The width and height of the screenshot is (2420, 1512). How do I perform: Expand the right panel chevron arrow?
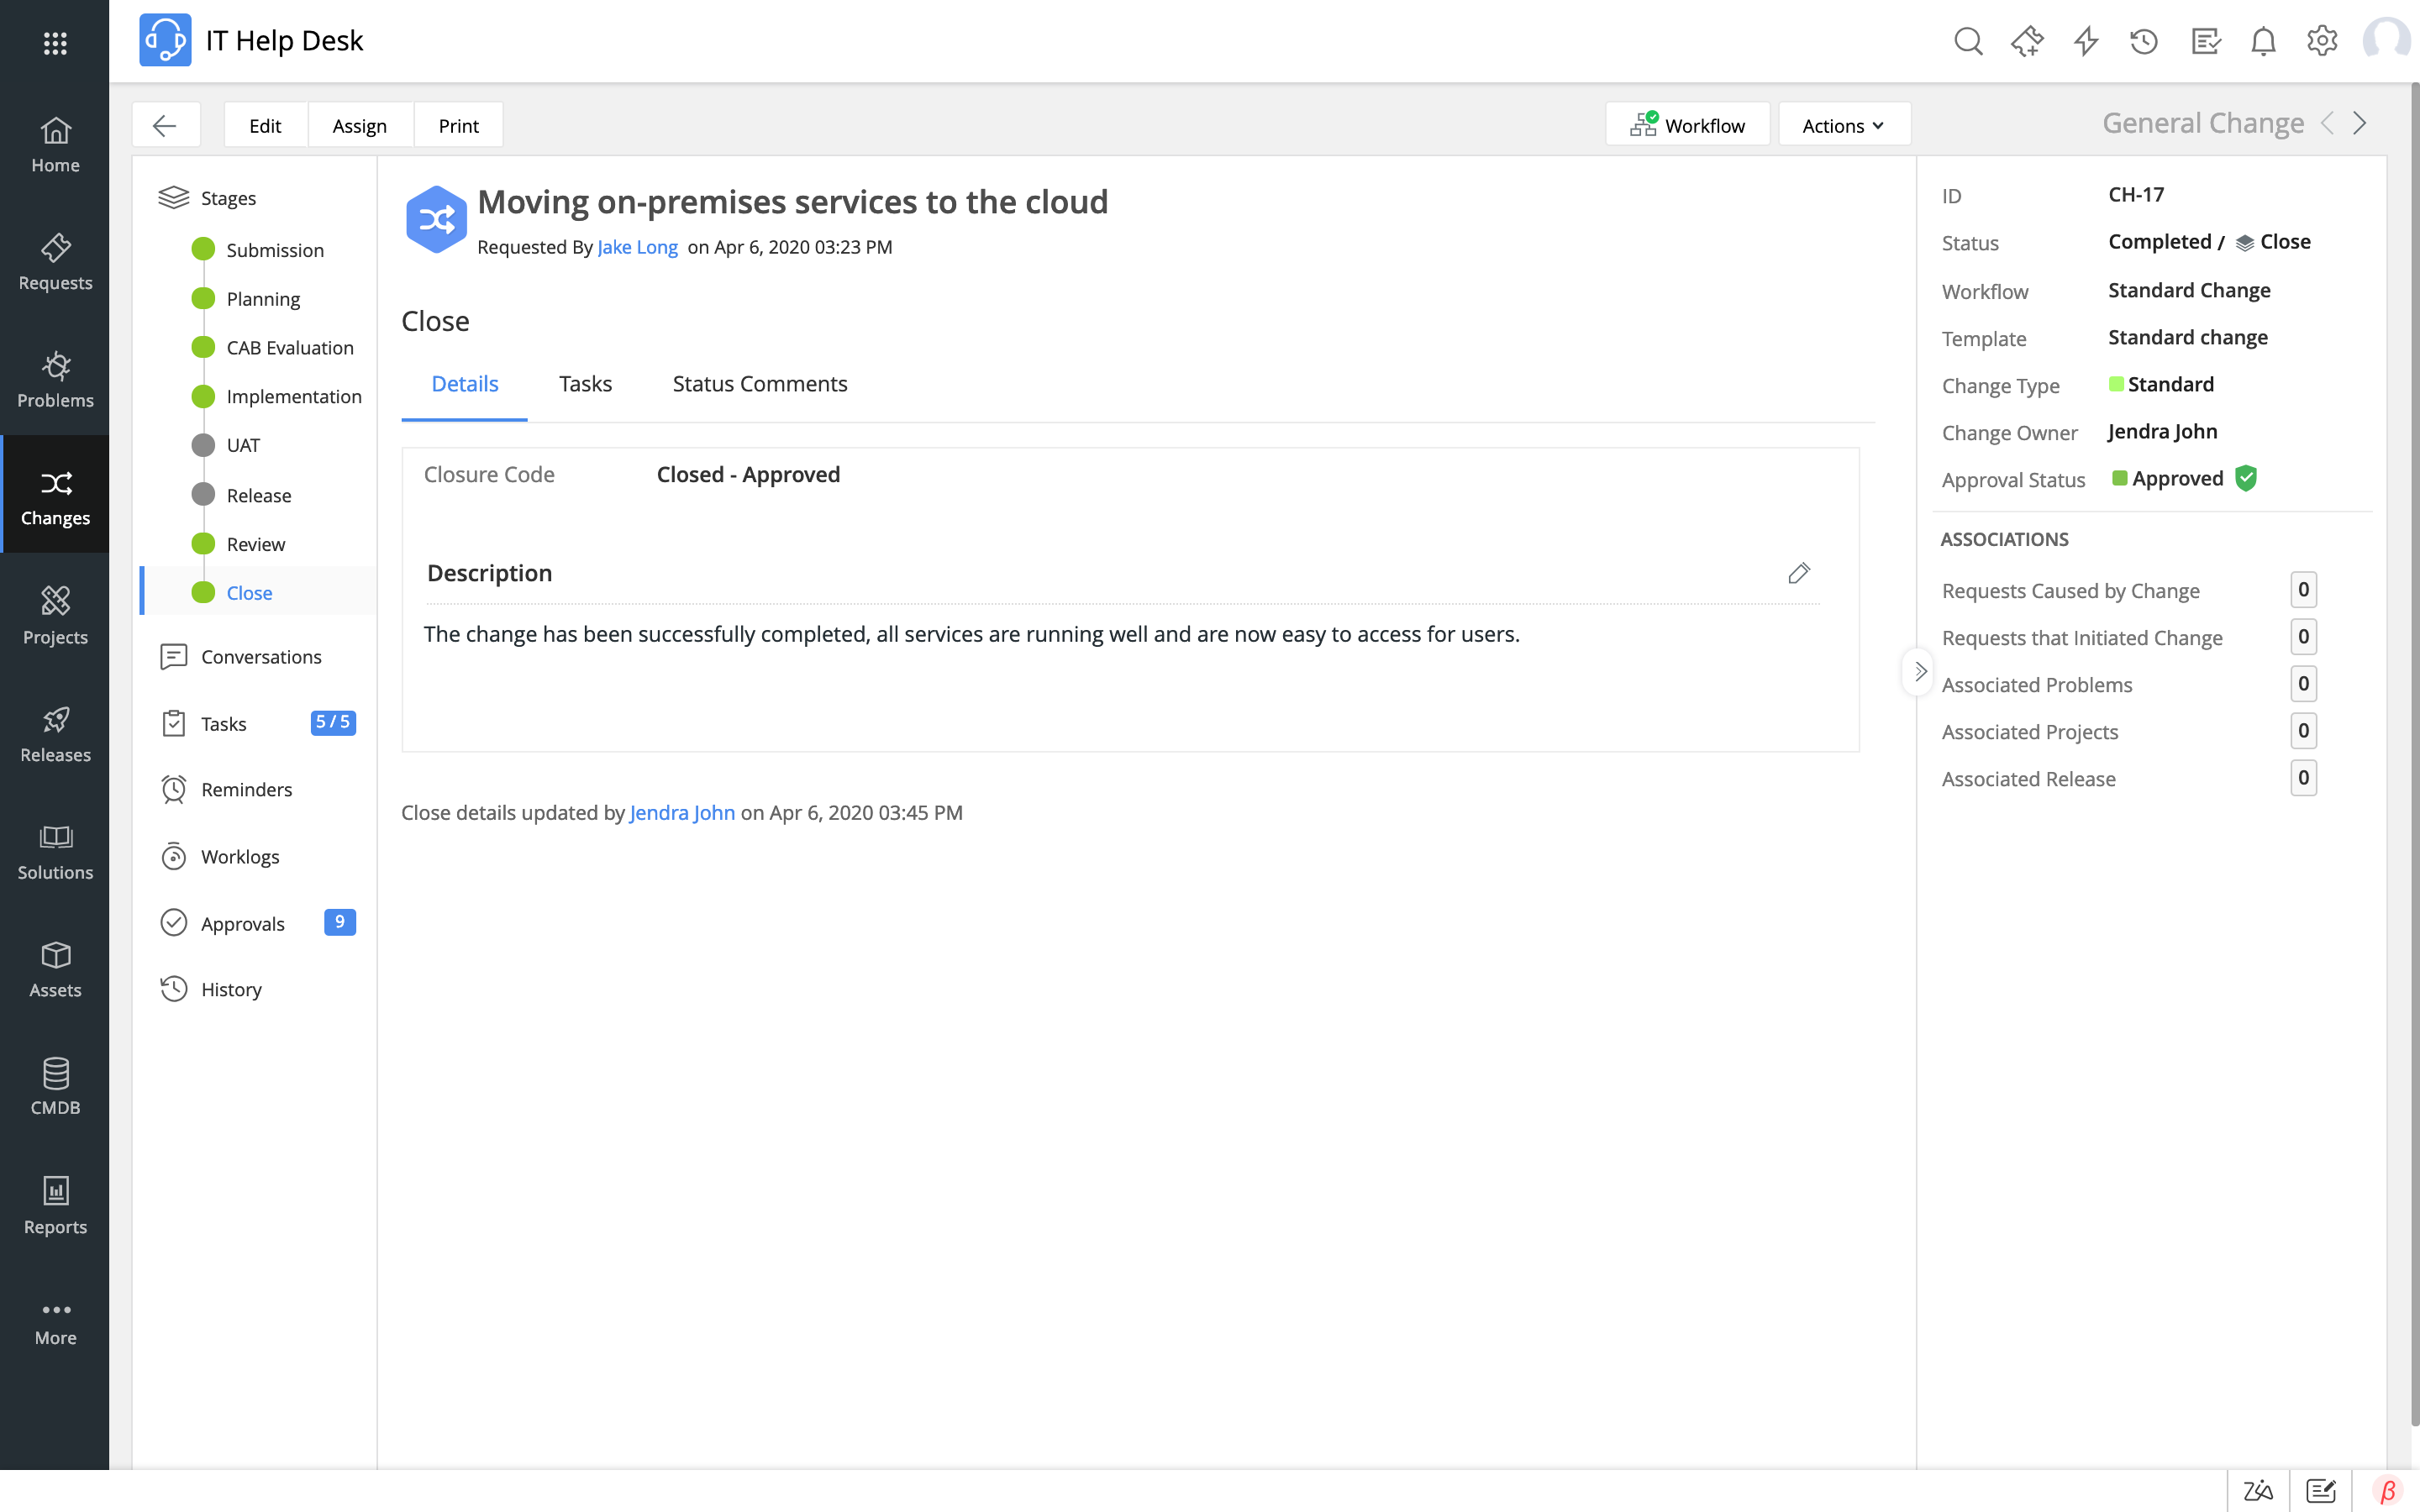coord(1917,670)
